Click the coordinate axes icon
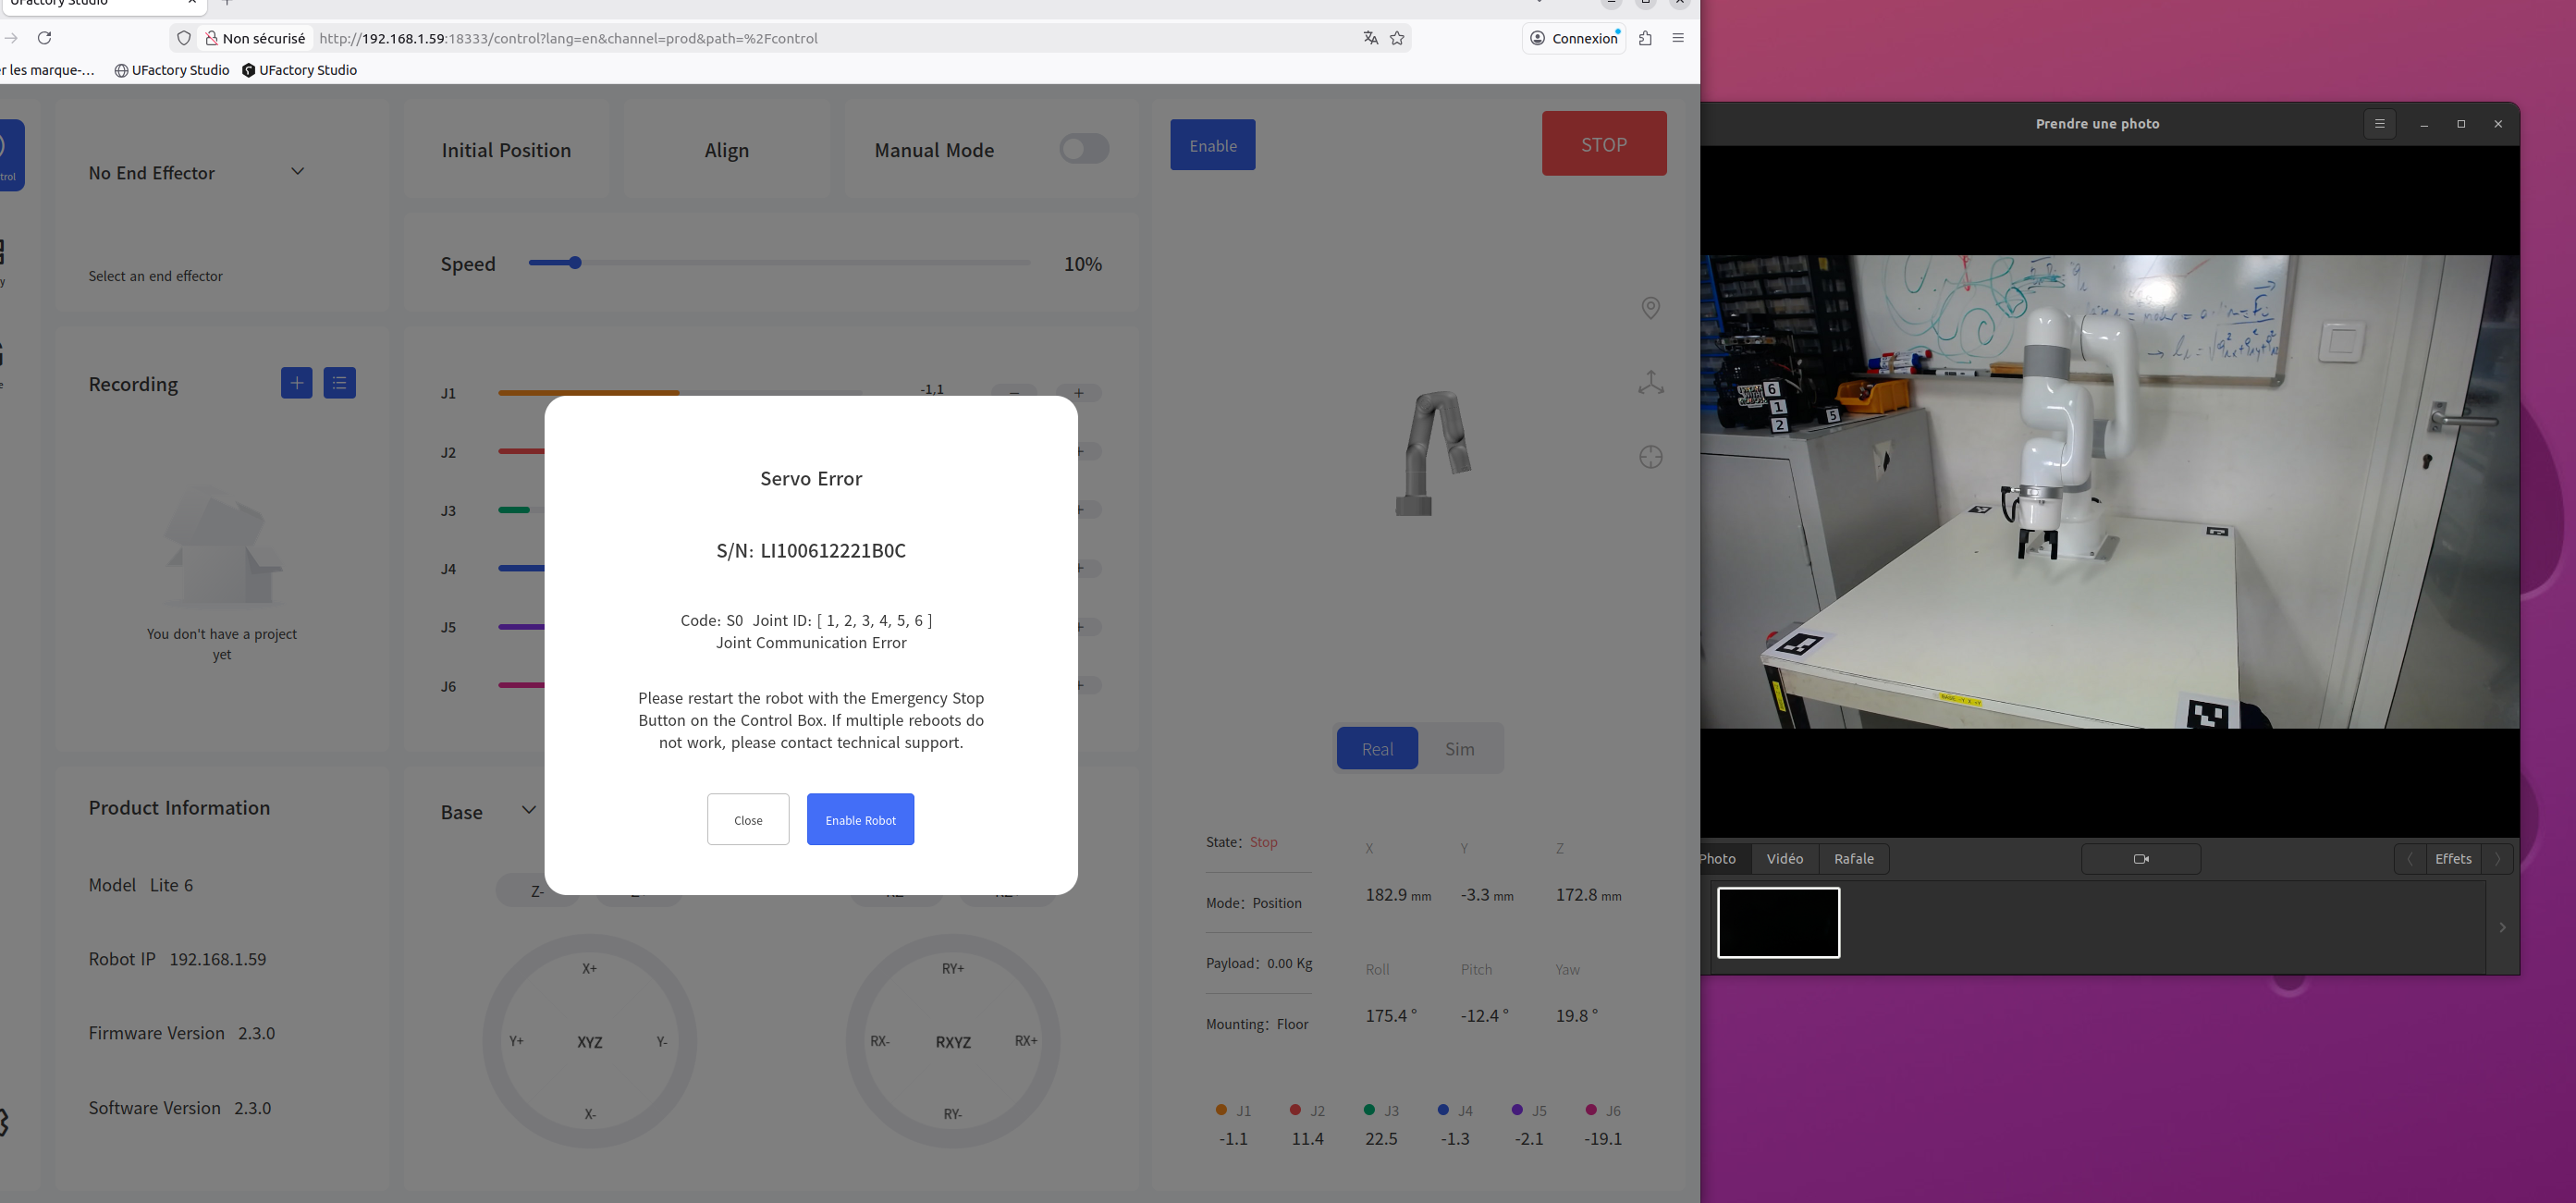Viewport: 2576px width, 1203px height. (x=1650, y=383)
